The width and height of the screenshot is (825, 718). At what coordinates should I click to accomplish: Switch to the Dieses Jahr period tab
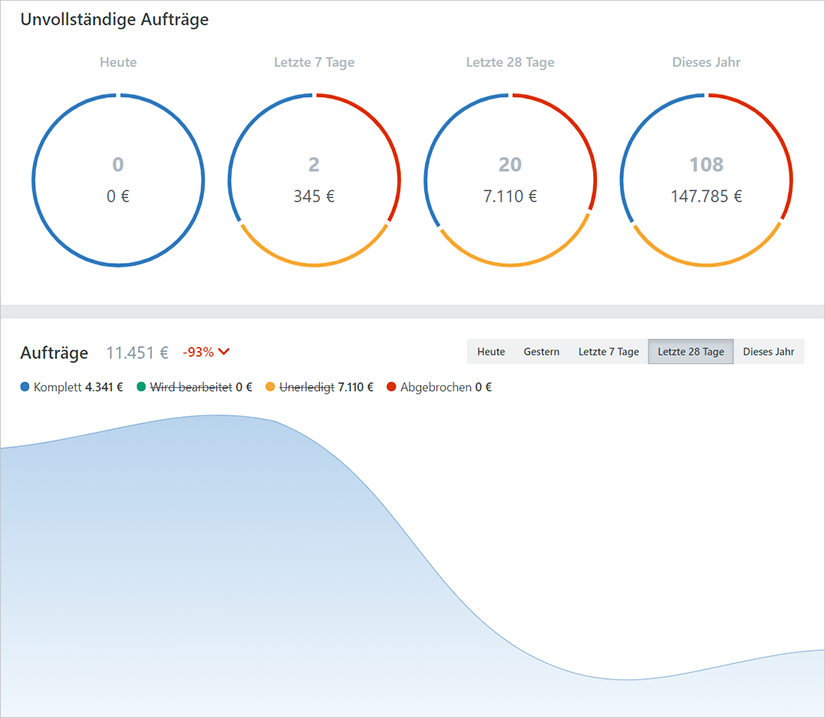click(770, 351)
